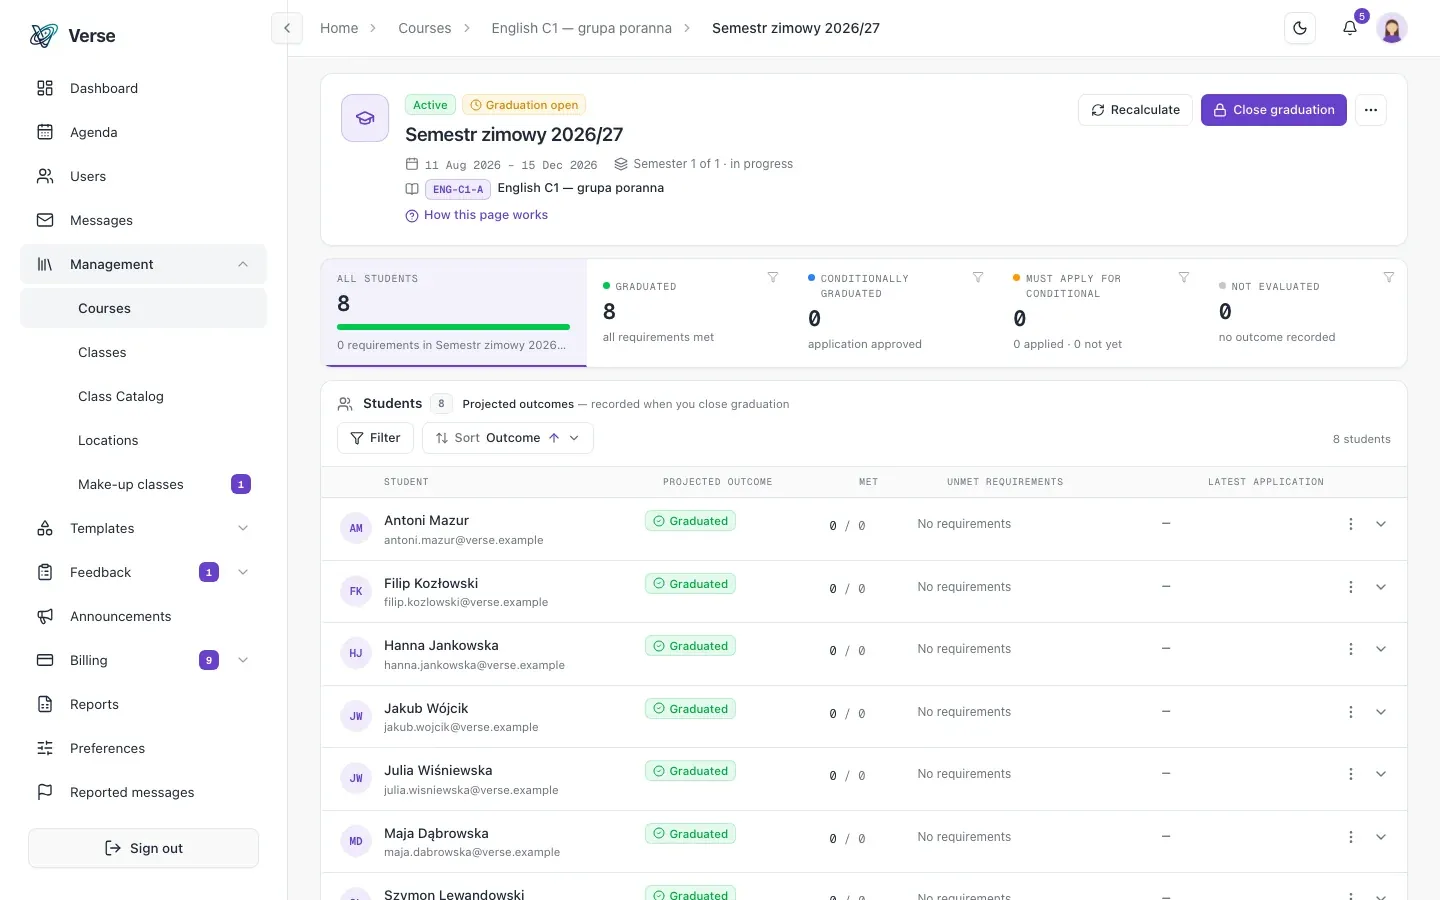Expand Filip Kozłowski's row details
The image size is (1440, 900).
pos(1381,587)
